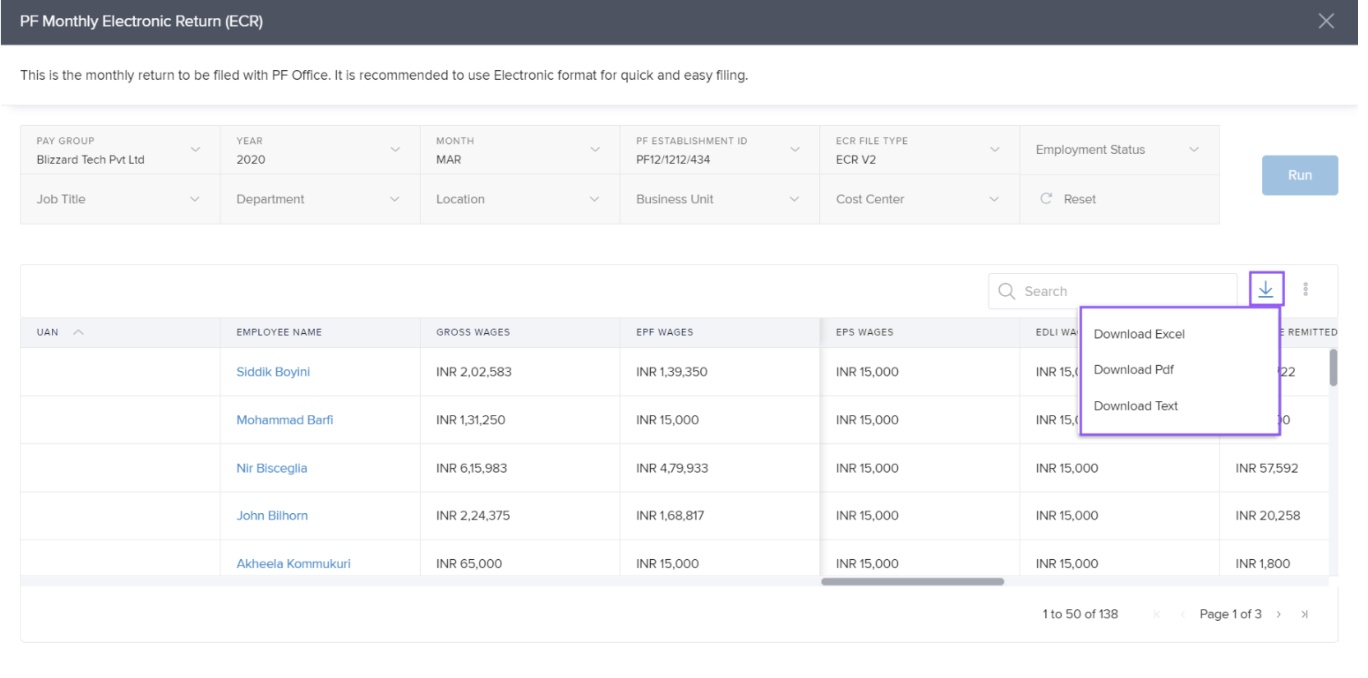The image size is (1368, 678).
Task: Expand the Month dropdown
Action: click(x=595, y=150)
